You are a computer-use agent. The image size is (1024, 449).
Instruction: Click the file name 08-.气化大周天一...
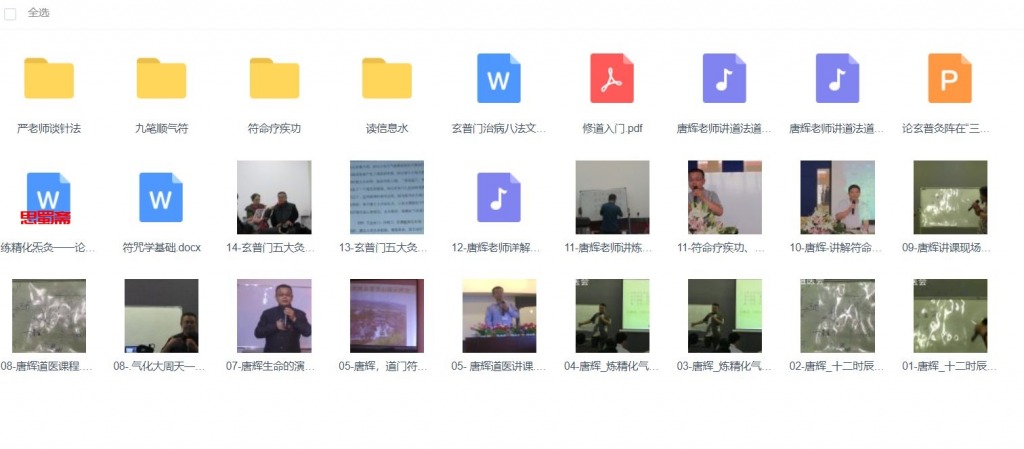point(161,366)
